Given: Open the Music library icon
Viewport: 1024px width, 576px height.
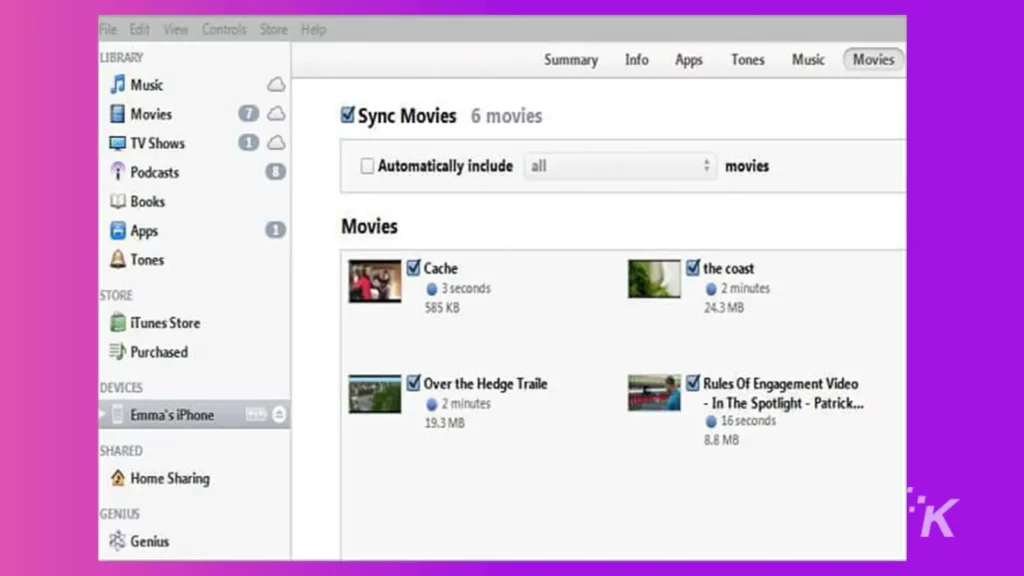Looking at the screenshot, I should [118, 84].
